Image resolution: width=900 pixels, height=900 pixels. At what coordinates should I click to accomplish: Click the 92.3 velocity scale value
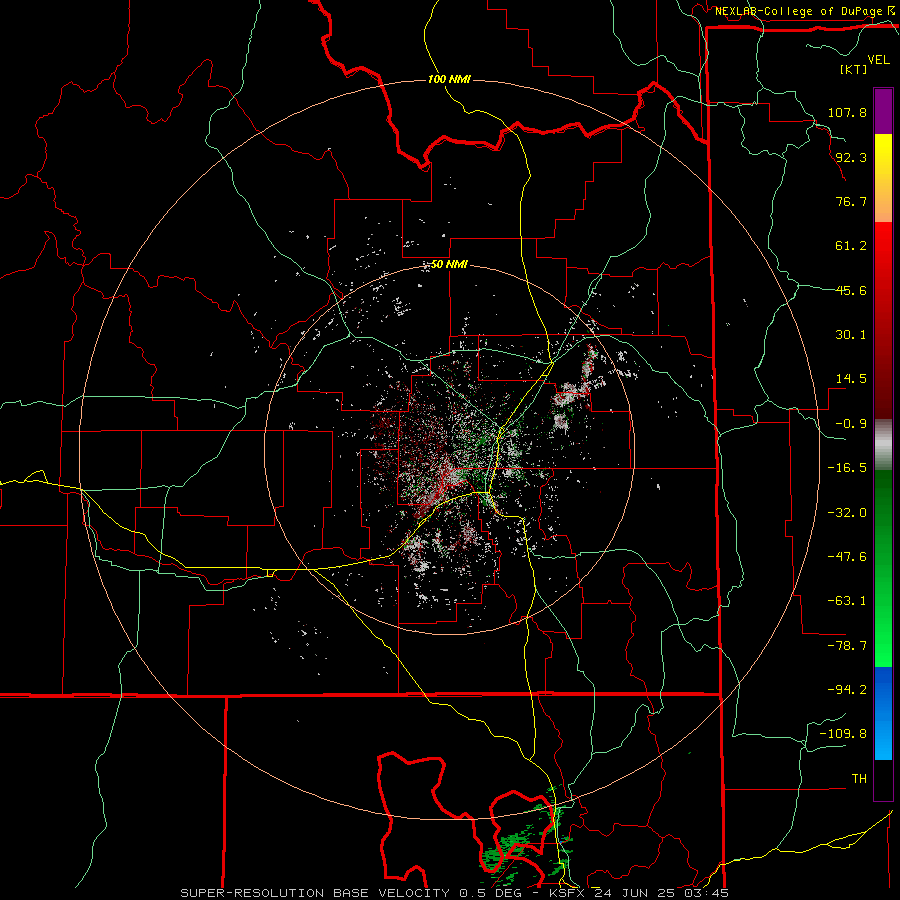tap(851, 157)
